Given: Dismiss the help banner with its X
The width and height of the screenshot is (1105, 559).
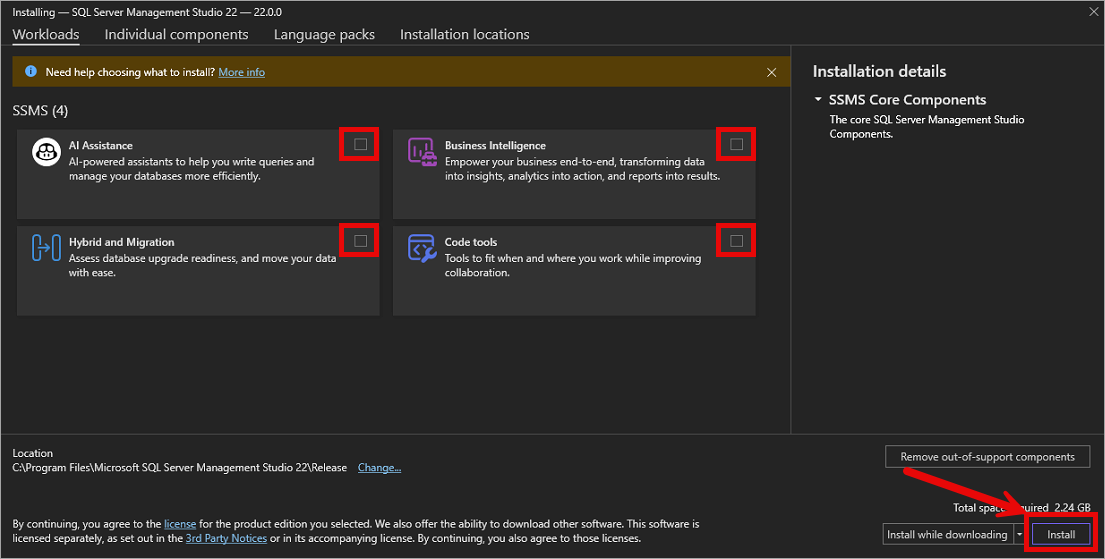Looking at the screenshot, I should (x=771, y=72).
